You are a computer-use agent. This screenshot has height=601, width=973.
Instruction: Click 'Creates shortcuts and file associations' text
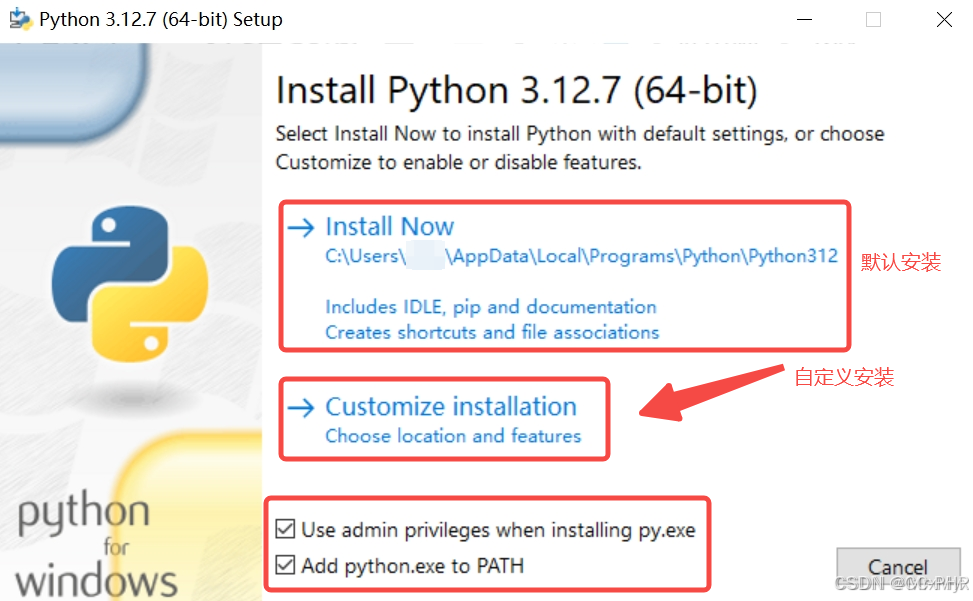492,332
